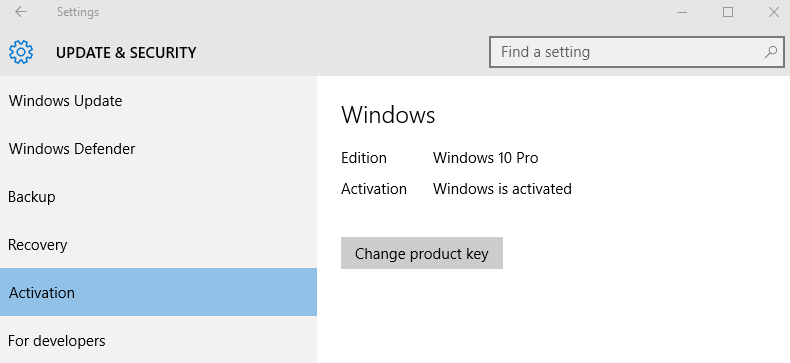Close the Settings window

(774, 12)
